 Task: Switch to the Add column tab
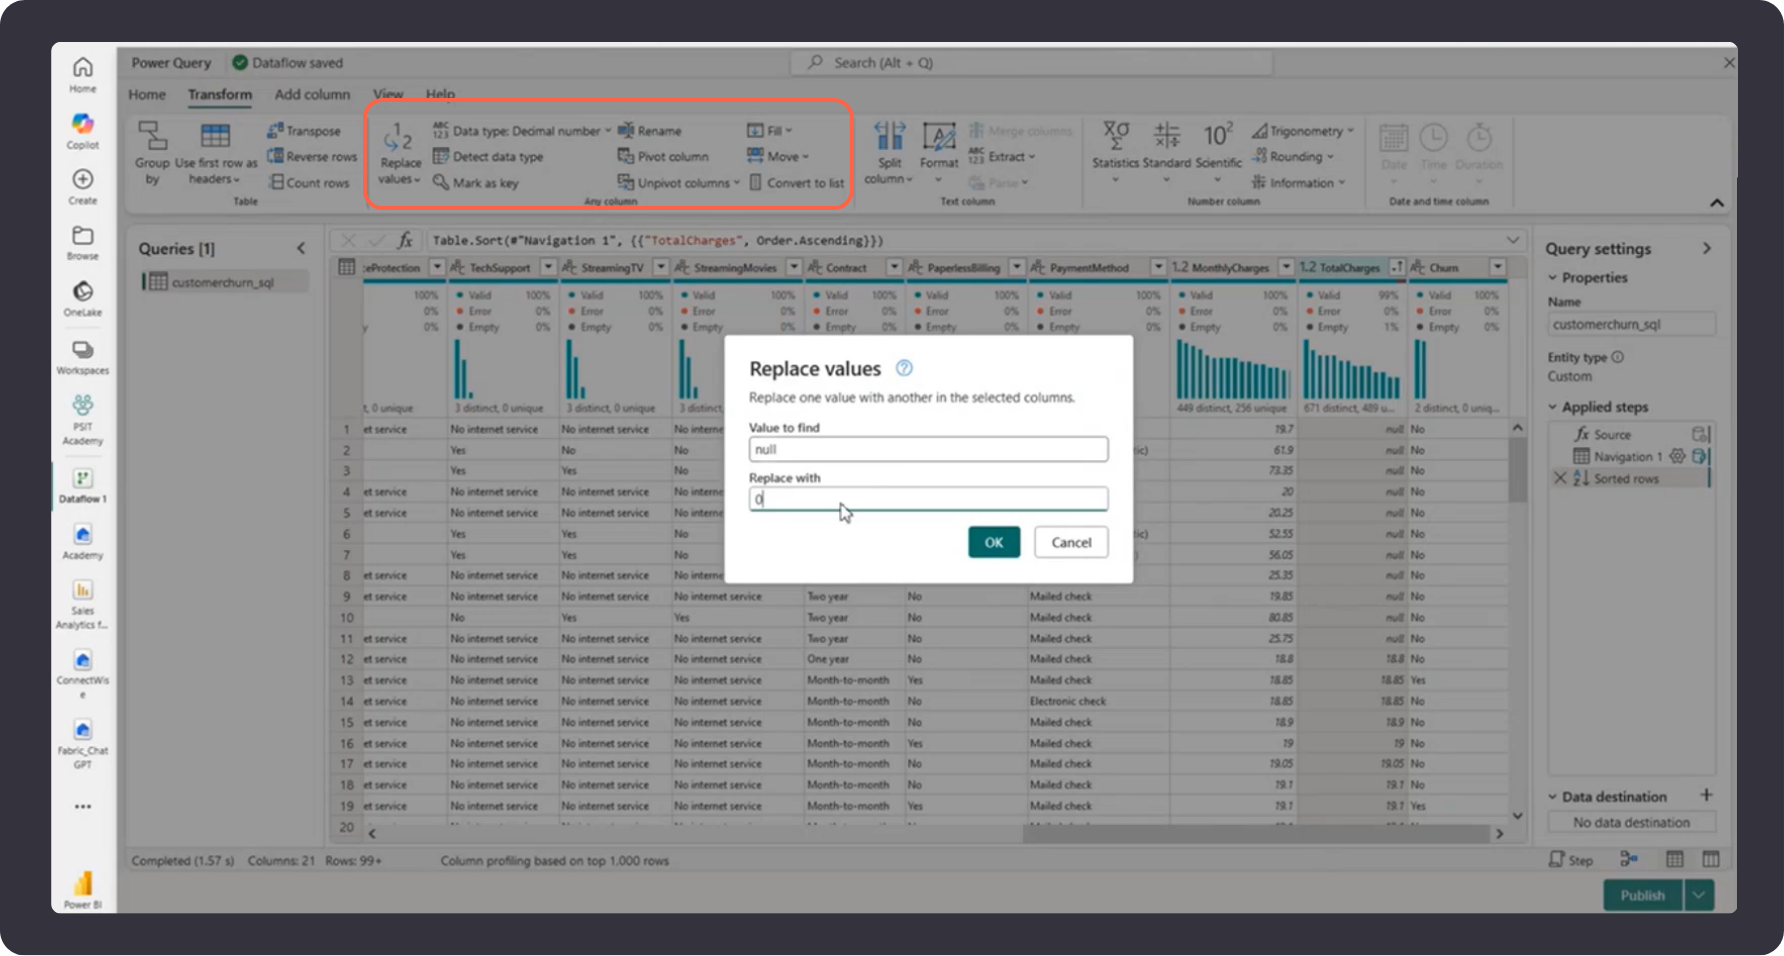tap(312, 94)
